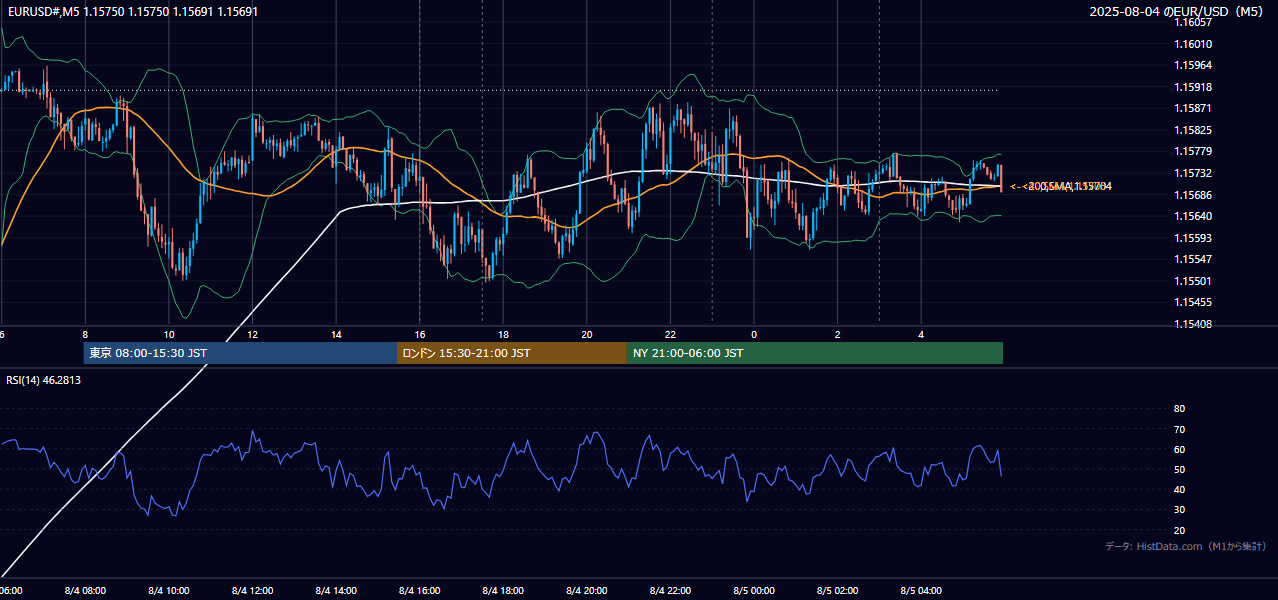Screen dimensions: 1278x600
Task: Click RSI scale value 70
Action: click(x=1179, y=429)
